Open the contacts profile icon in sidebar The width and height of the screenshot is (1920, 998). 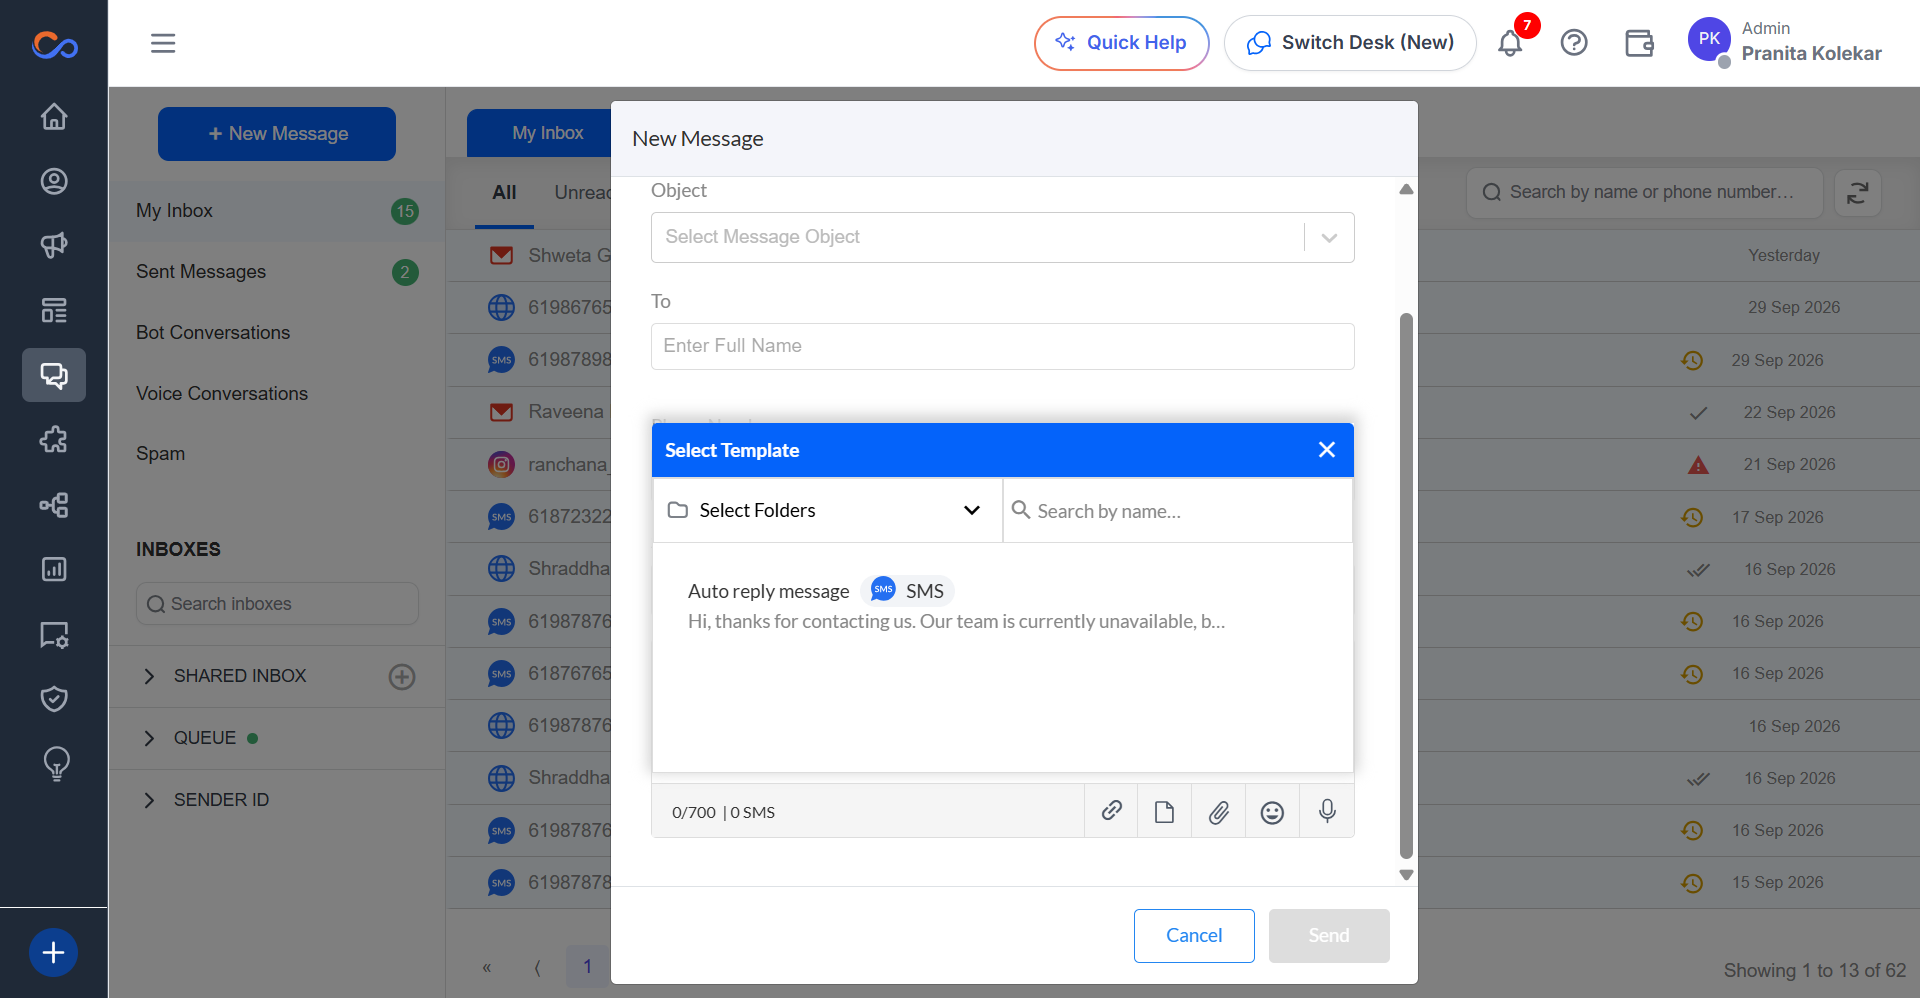pos(54,181)
